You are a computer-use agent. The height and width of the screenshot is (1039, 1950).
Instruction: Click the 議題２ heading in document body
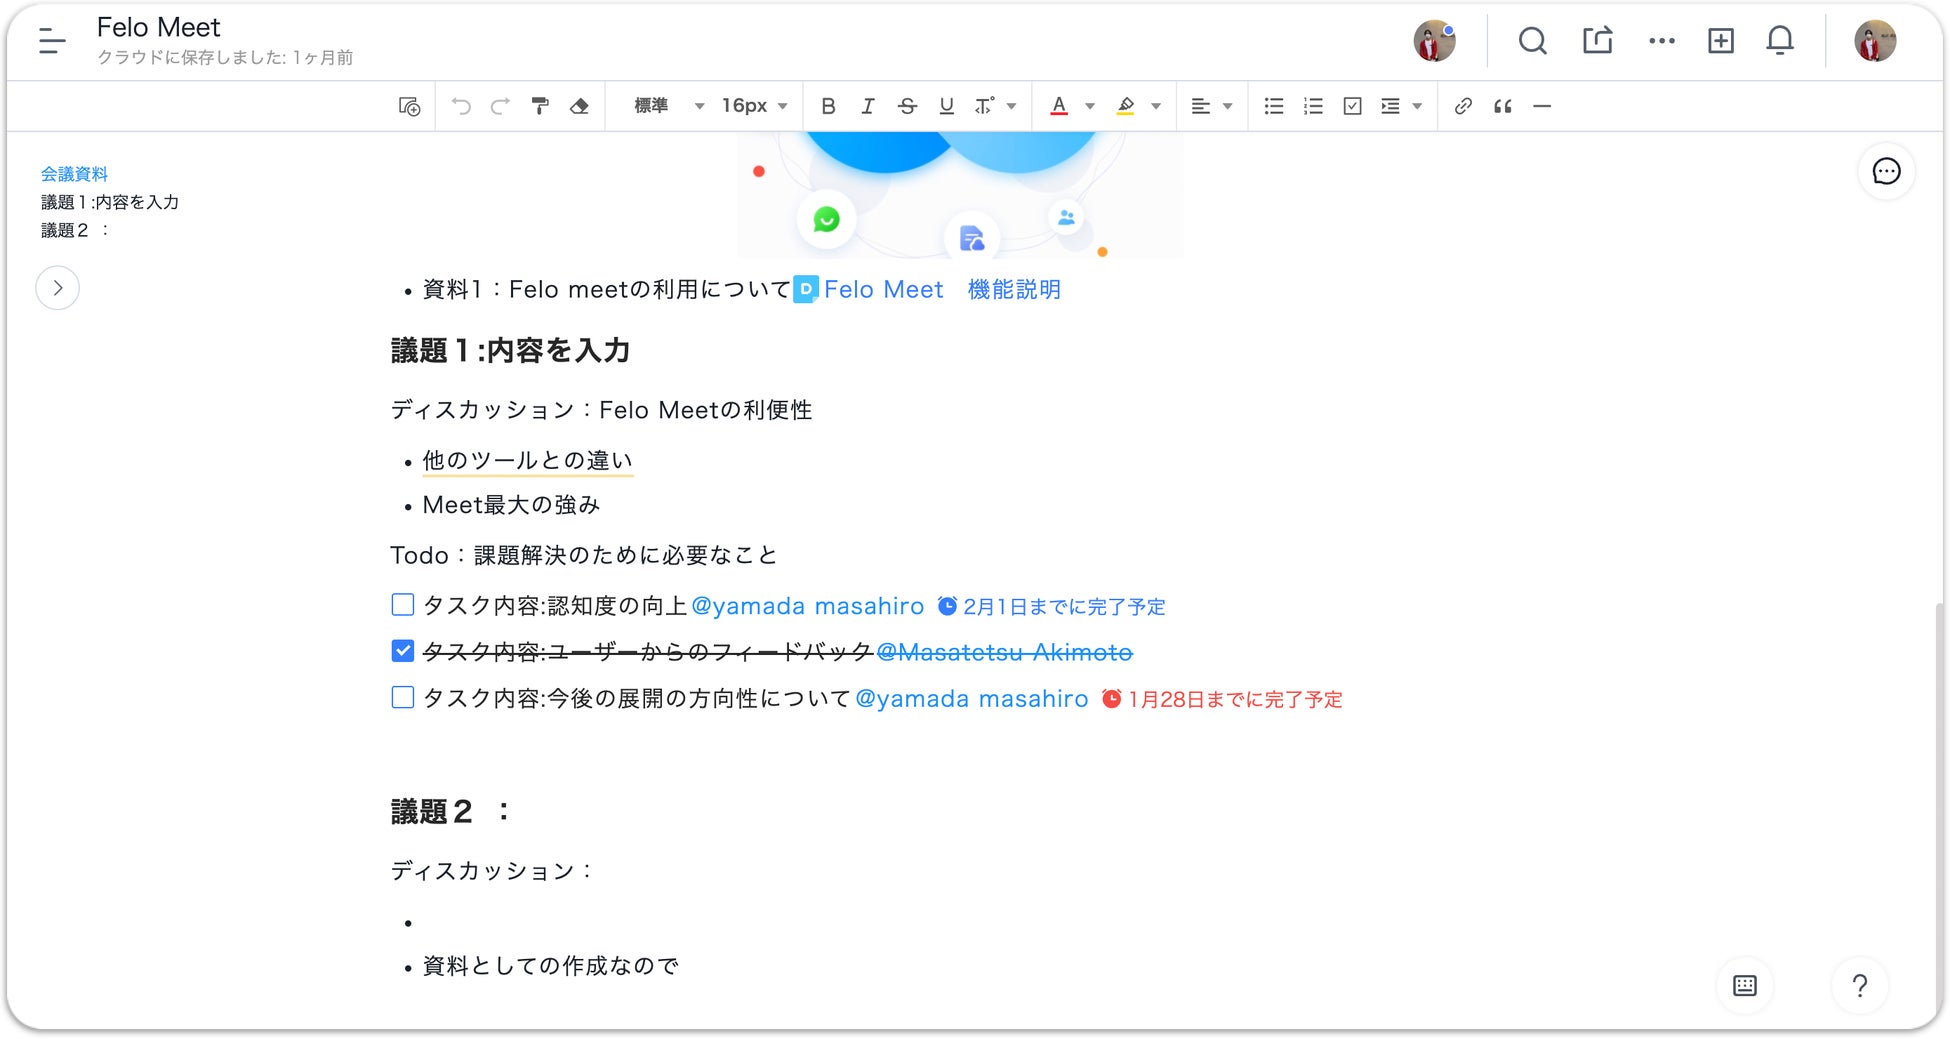450,811
